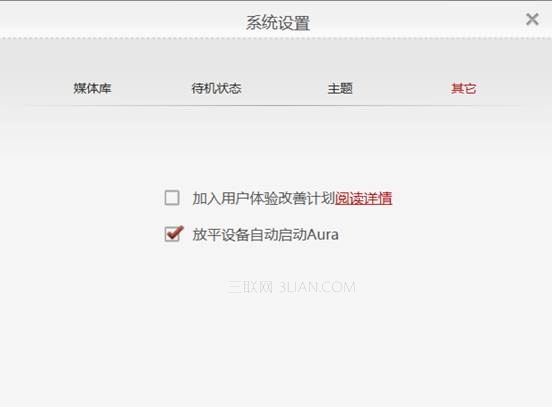The width and height of the screenshot is (552, 407).
Task: Open the 阅读详情 link
Action: pyautogui.click(x=363, y=198)
